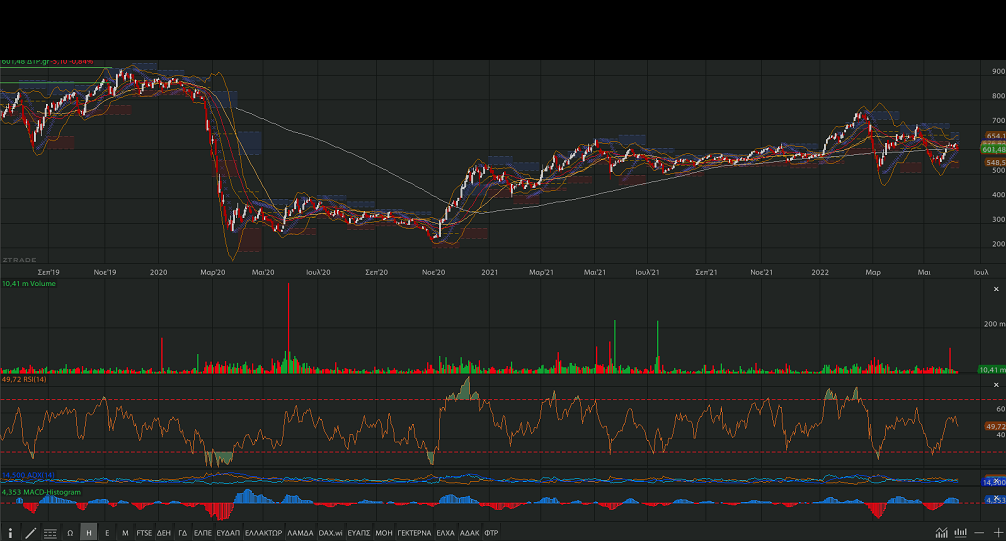Image resolution: width=1006 pixels, height=541 pixels.
Task: Zoom in with the plus icon
Action: pos(997,533)
